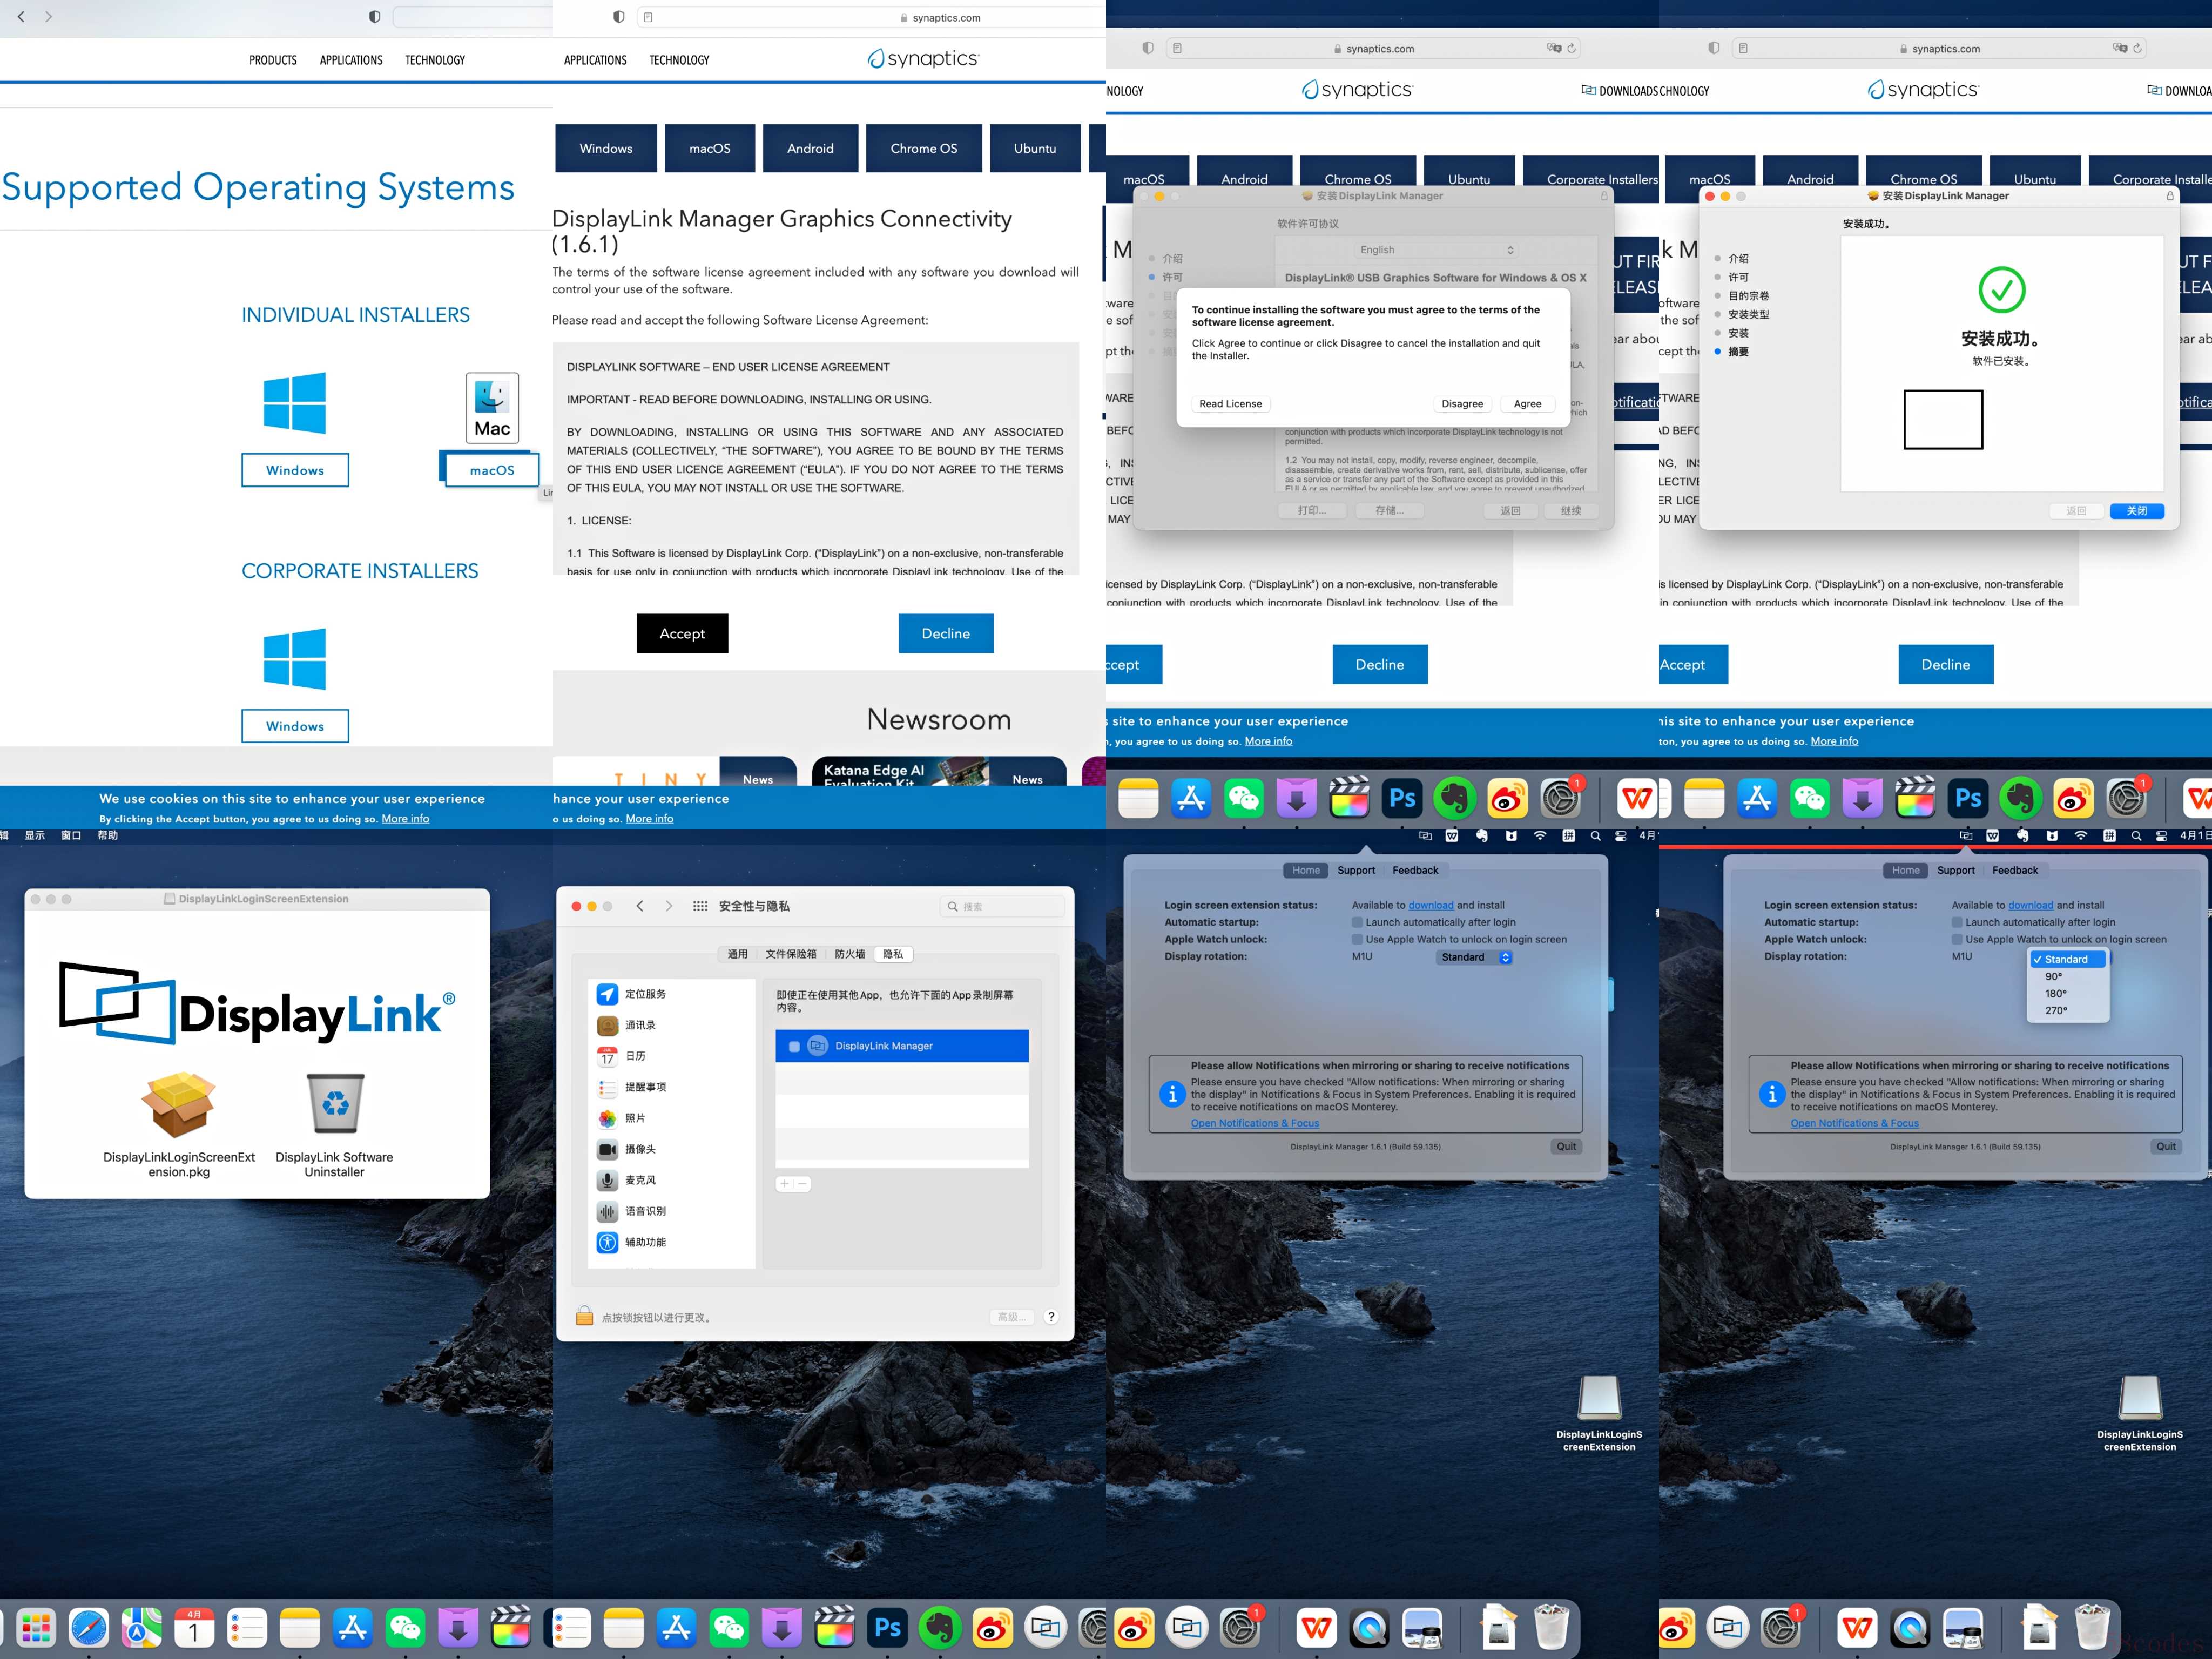Click plus button below screen recording app list
Viewport: 2212px width, 1659px height.
(x=785, y=1183)
